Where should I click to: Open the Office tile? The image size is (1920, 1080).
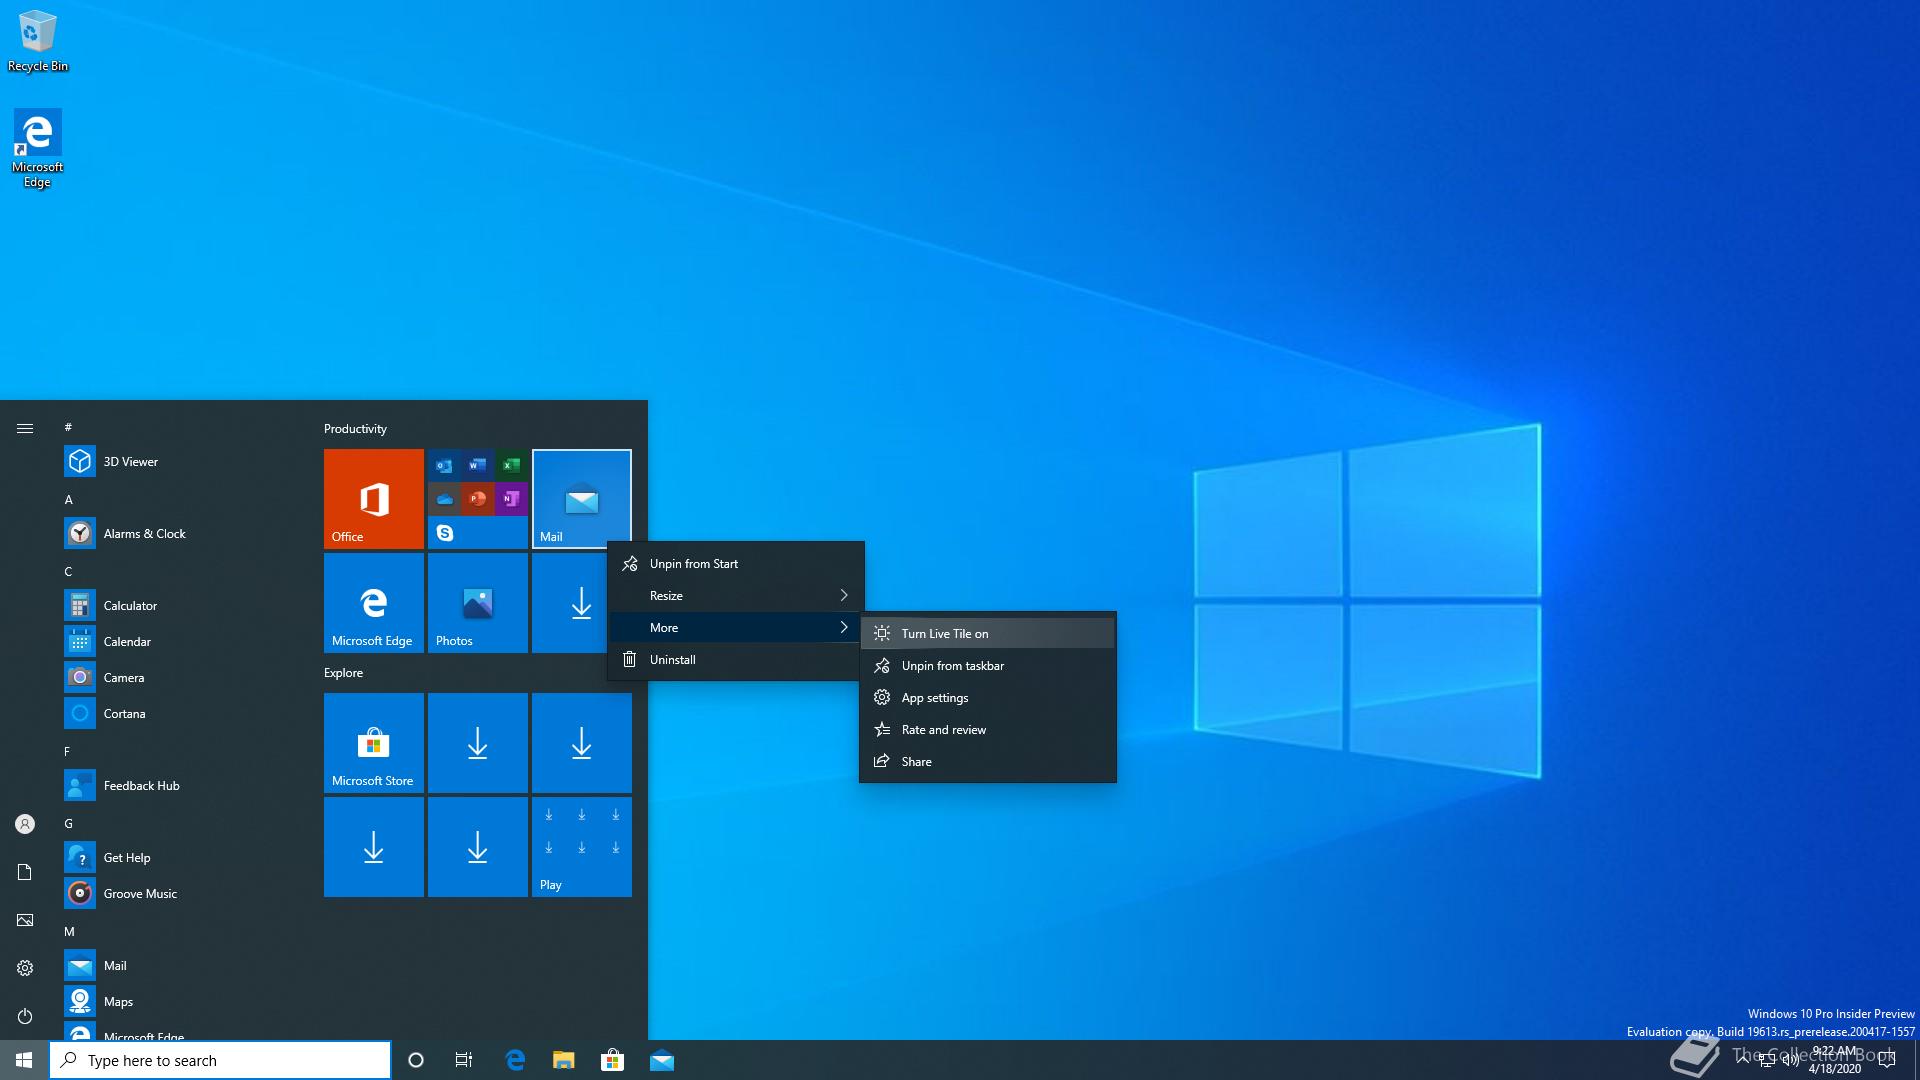[x=374, y=499]
